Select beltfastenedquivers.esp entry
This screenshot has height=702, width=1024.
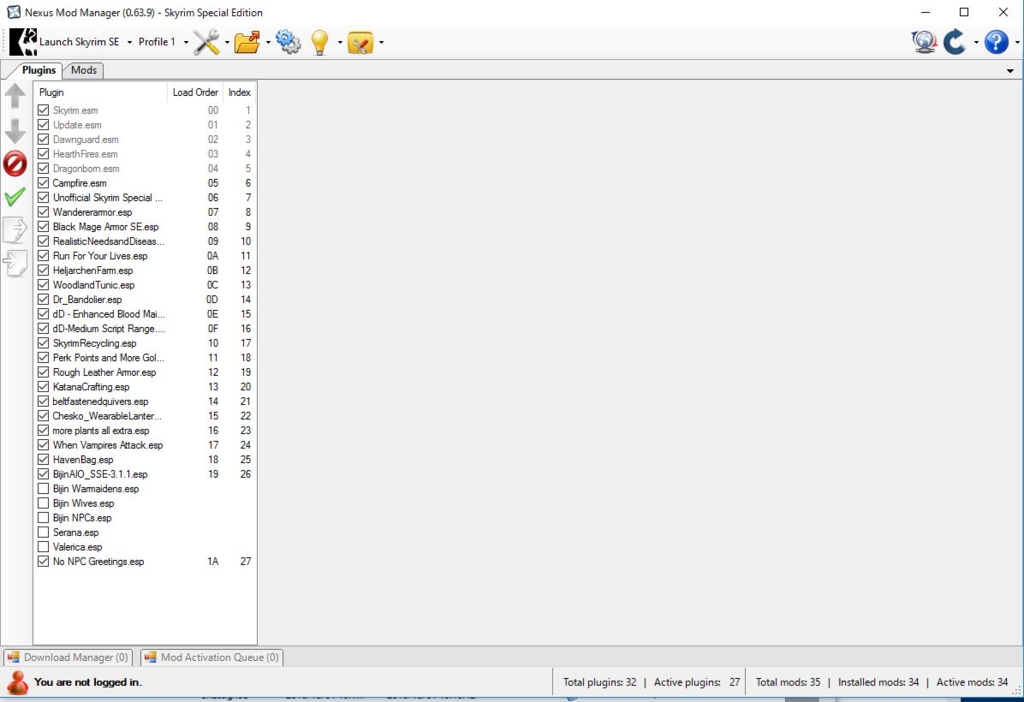pos(145,402)
